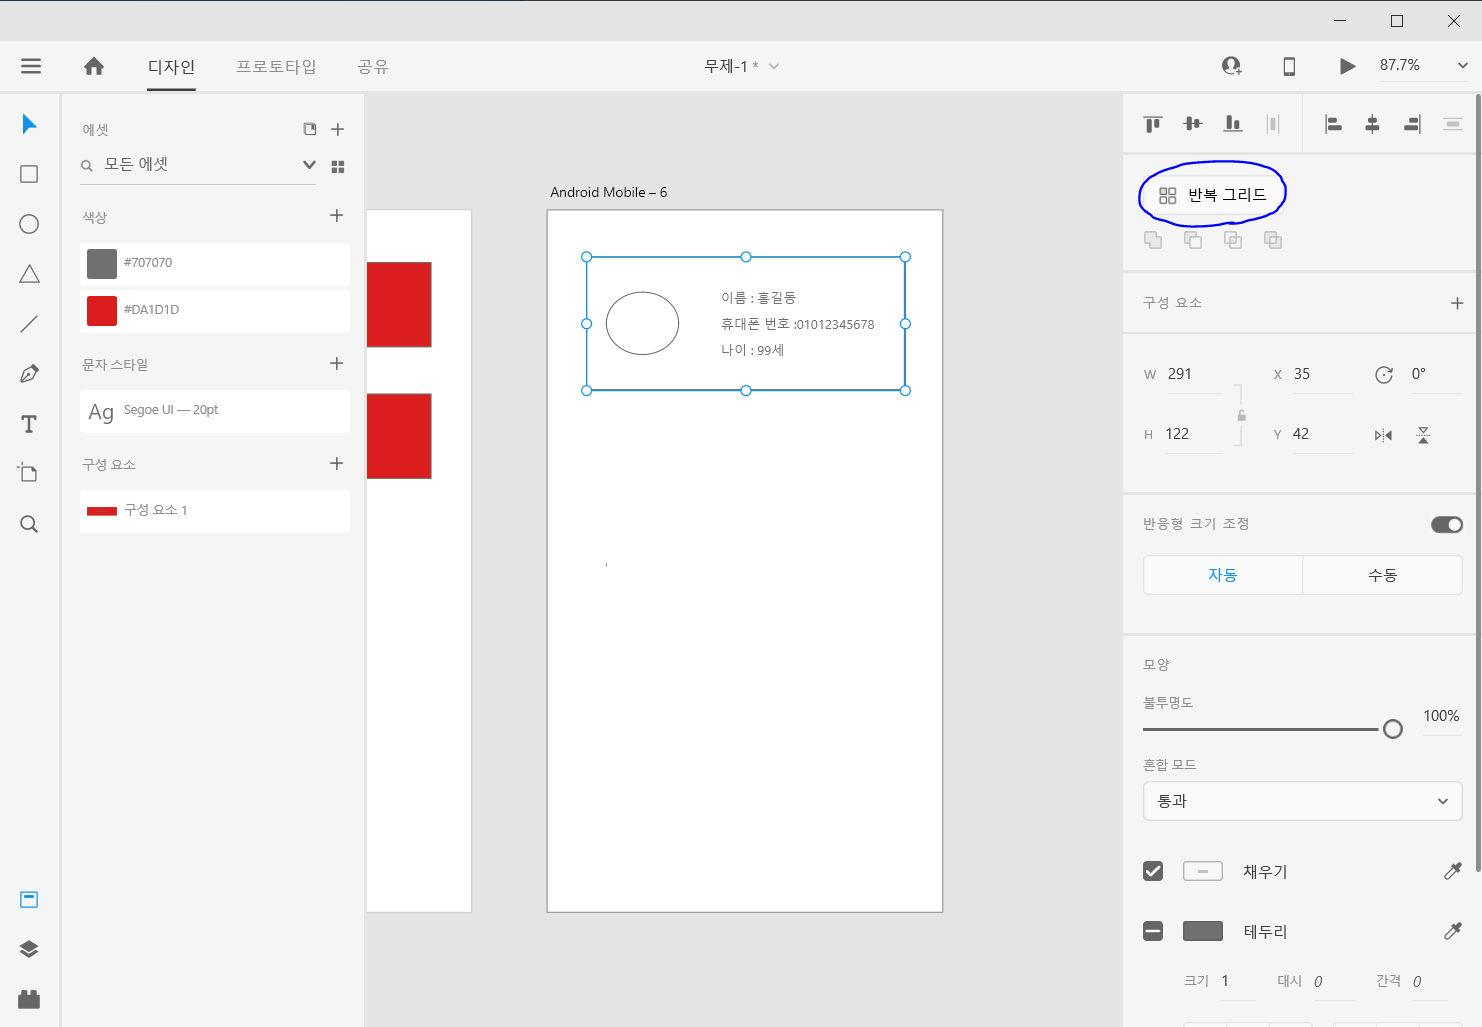This screenshot has height=1027, width=1482.
Task: Switch to 프로토타입 tab
Action: pyautogui.click(x=276, y=66)
